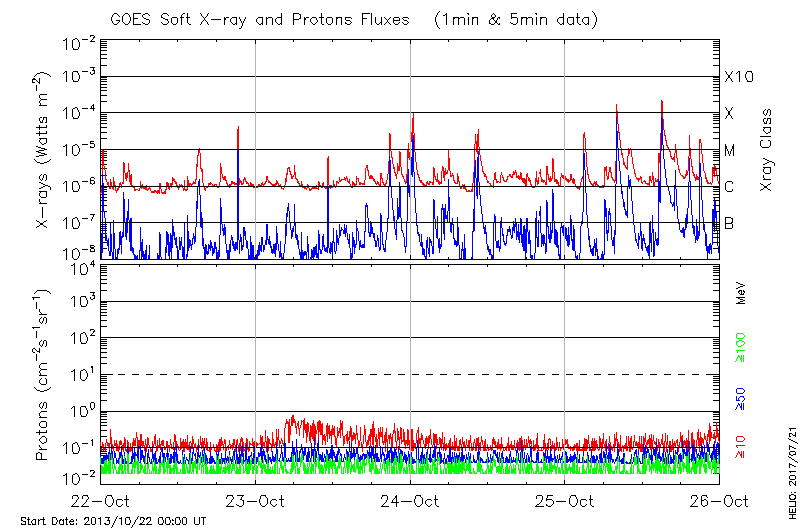The height and width of the screenshot is (530, 800).
Task: Select the C flare class label
Action: pyautogui.click(x=730, y=187)
